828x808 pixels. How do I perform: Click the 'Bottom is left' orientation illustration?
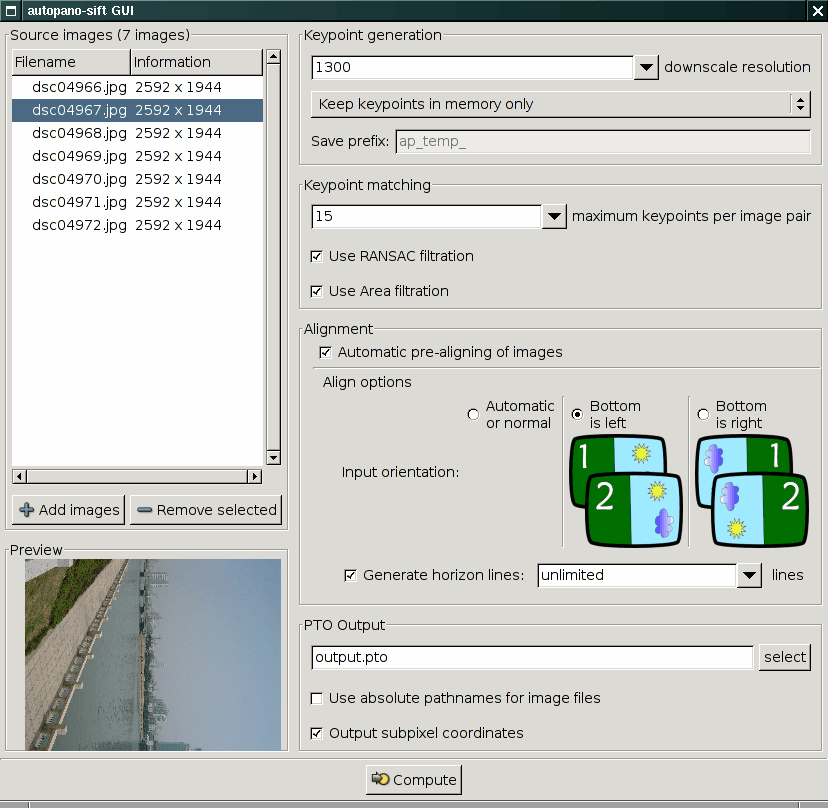pos(626,491)
